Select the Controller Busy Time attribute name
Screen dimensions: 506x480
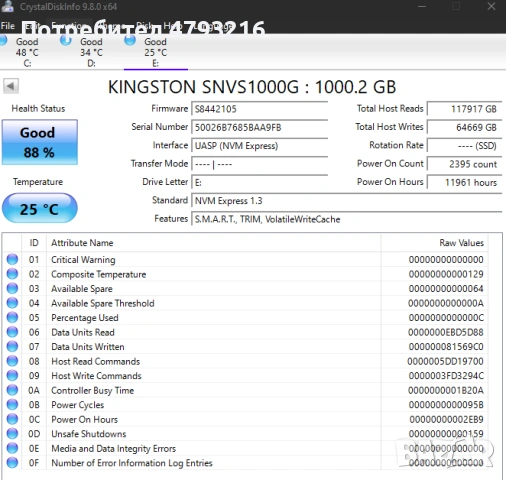93,390
